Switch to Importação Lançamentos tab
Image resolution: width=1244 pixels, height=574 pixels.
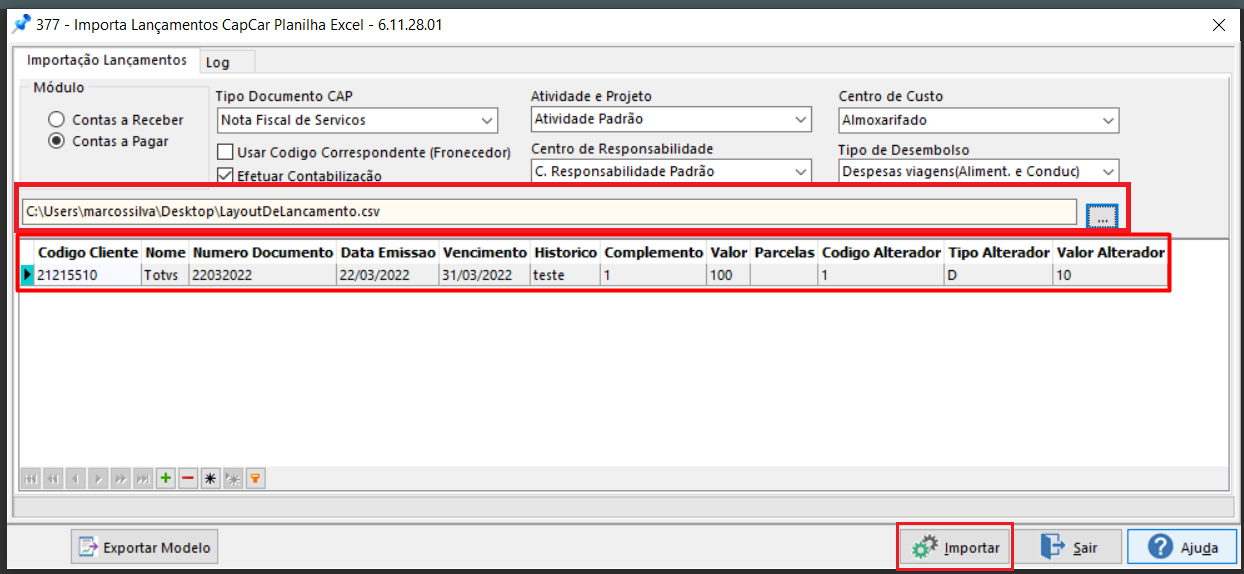(x=107, y=60)
